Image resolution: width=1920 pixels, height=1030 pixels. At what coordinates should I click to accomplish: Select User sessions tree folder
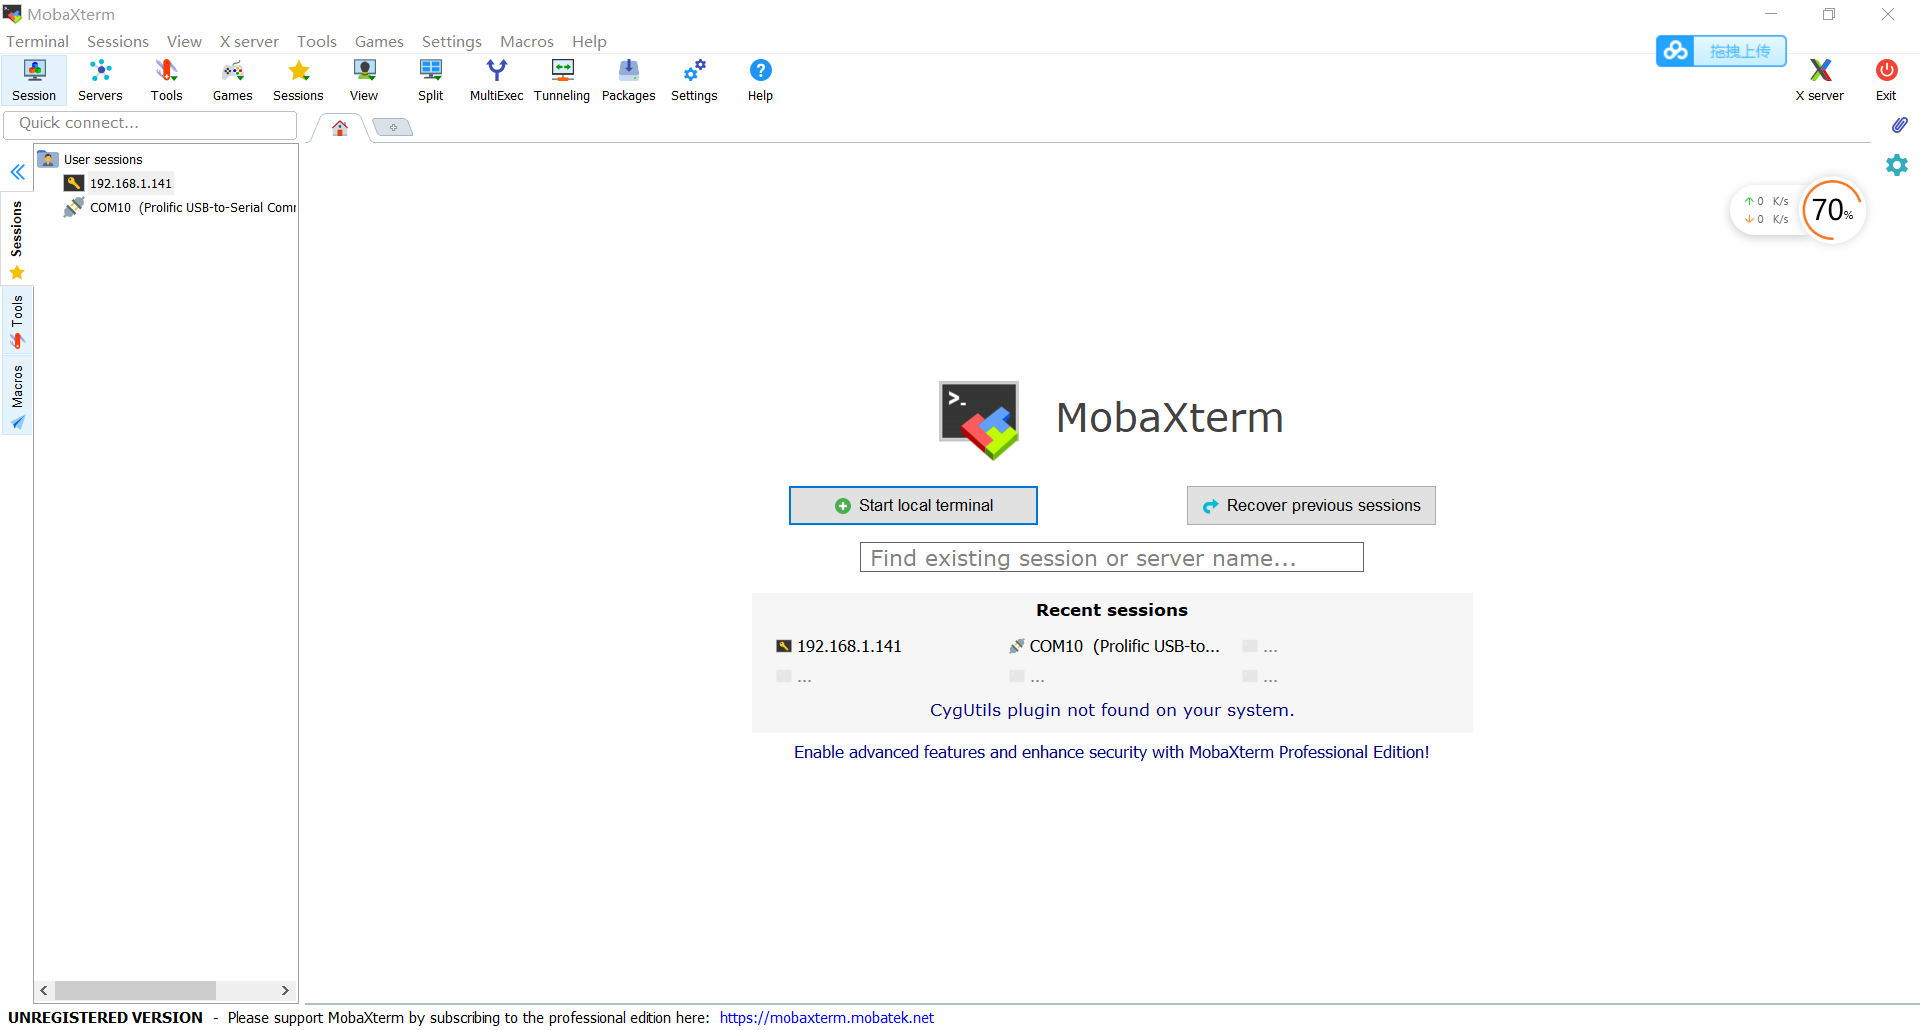point(103,159)
